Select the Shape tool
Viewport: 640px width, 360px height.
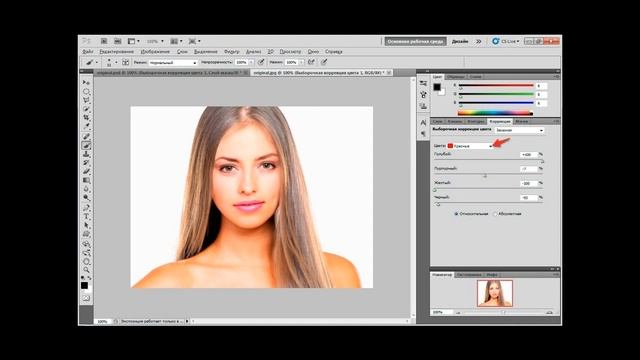pyautogui.click(x=86, y=234)
